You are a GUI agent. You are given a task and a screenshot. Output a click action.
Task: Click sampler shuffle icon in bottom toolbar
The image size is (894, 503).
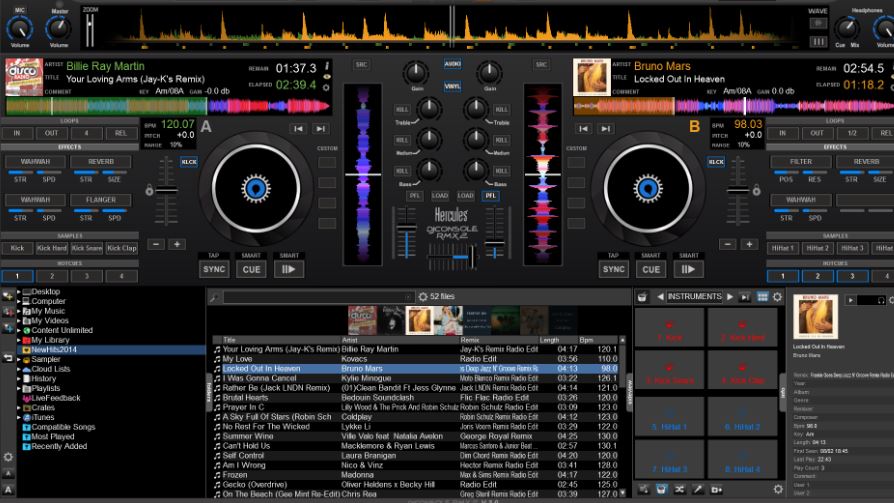coord(680,489)
